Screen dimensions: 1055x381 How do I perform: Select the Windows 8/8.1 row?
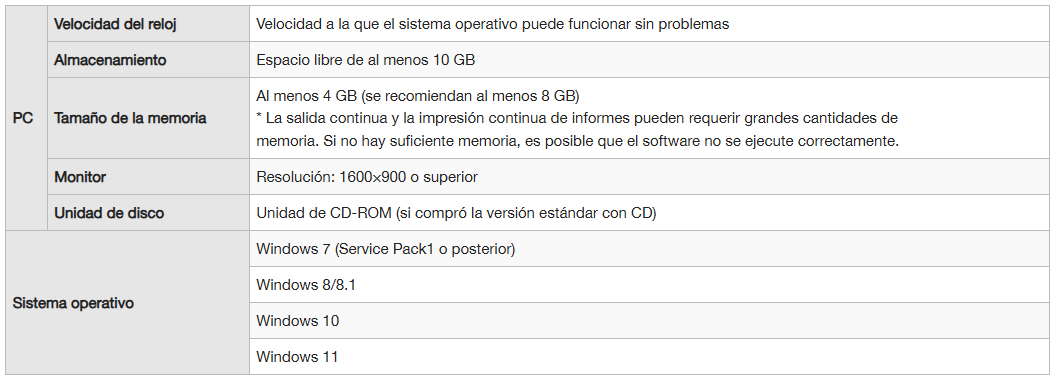(649, 285)
